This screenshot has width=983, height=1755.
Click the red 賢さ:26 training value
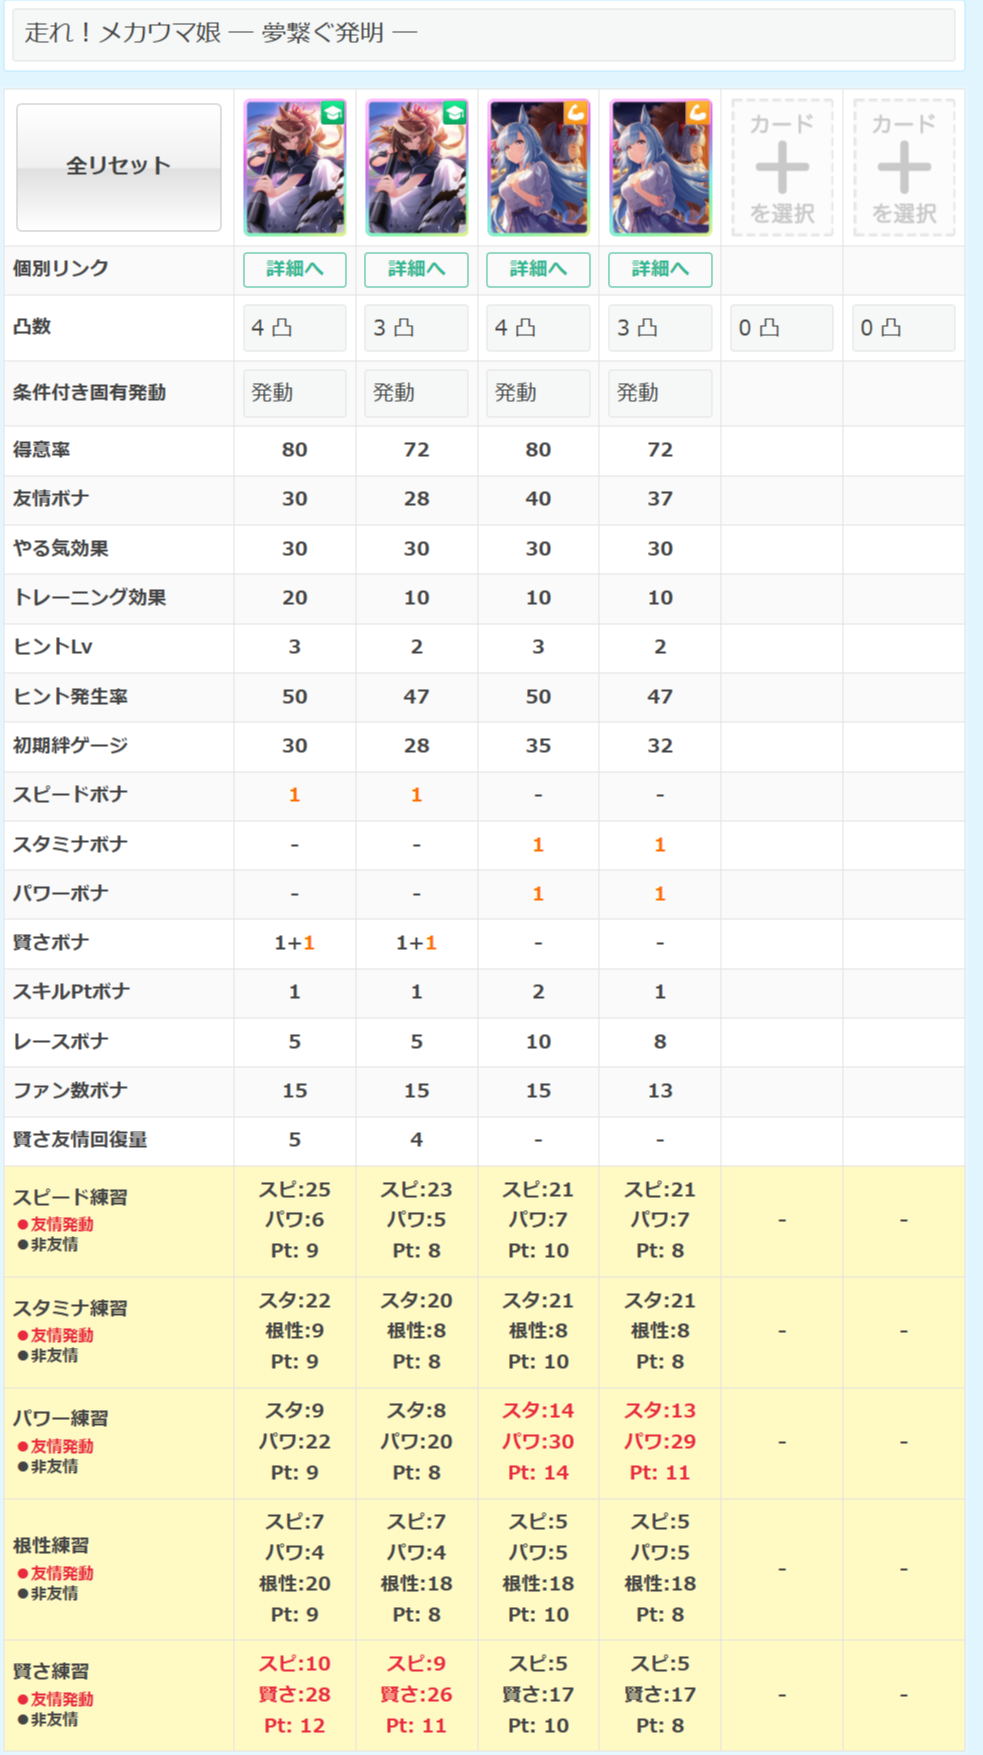pos(417,1695)
